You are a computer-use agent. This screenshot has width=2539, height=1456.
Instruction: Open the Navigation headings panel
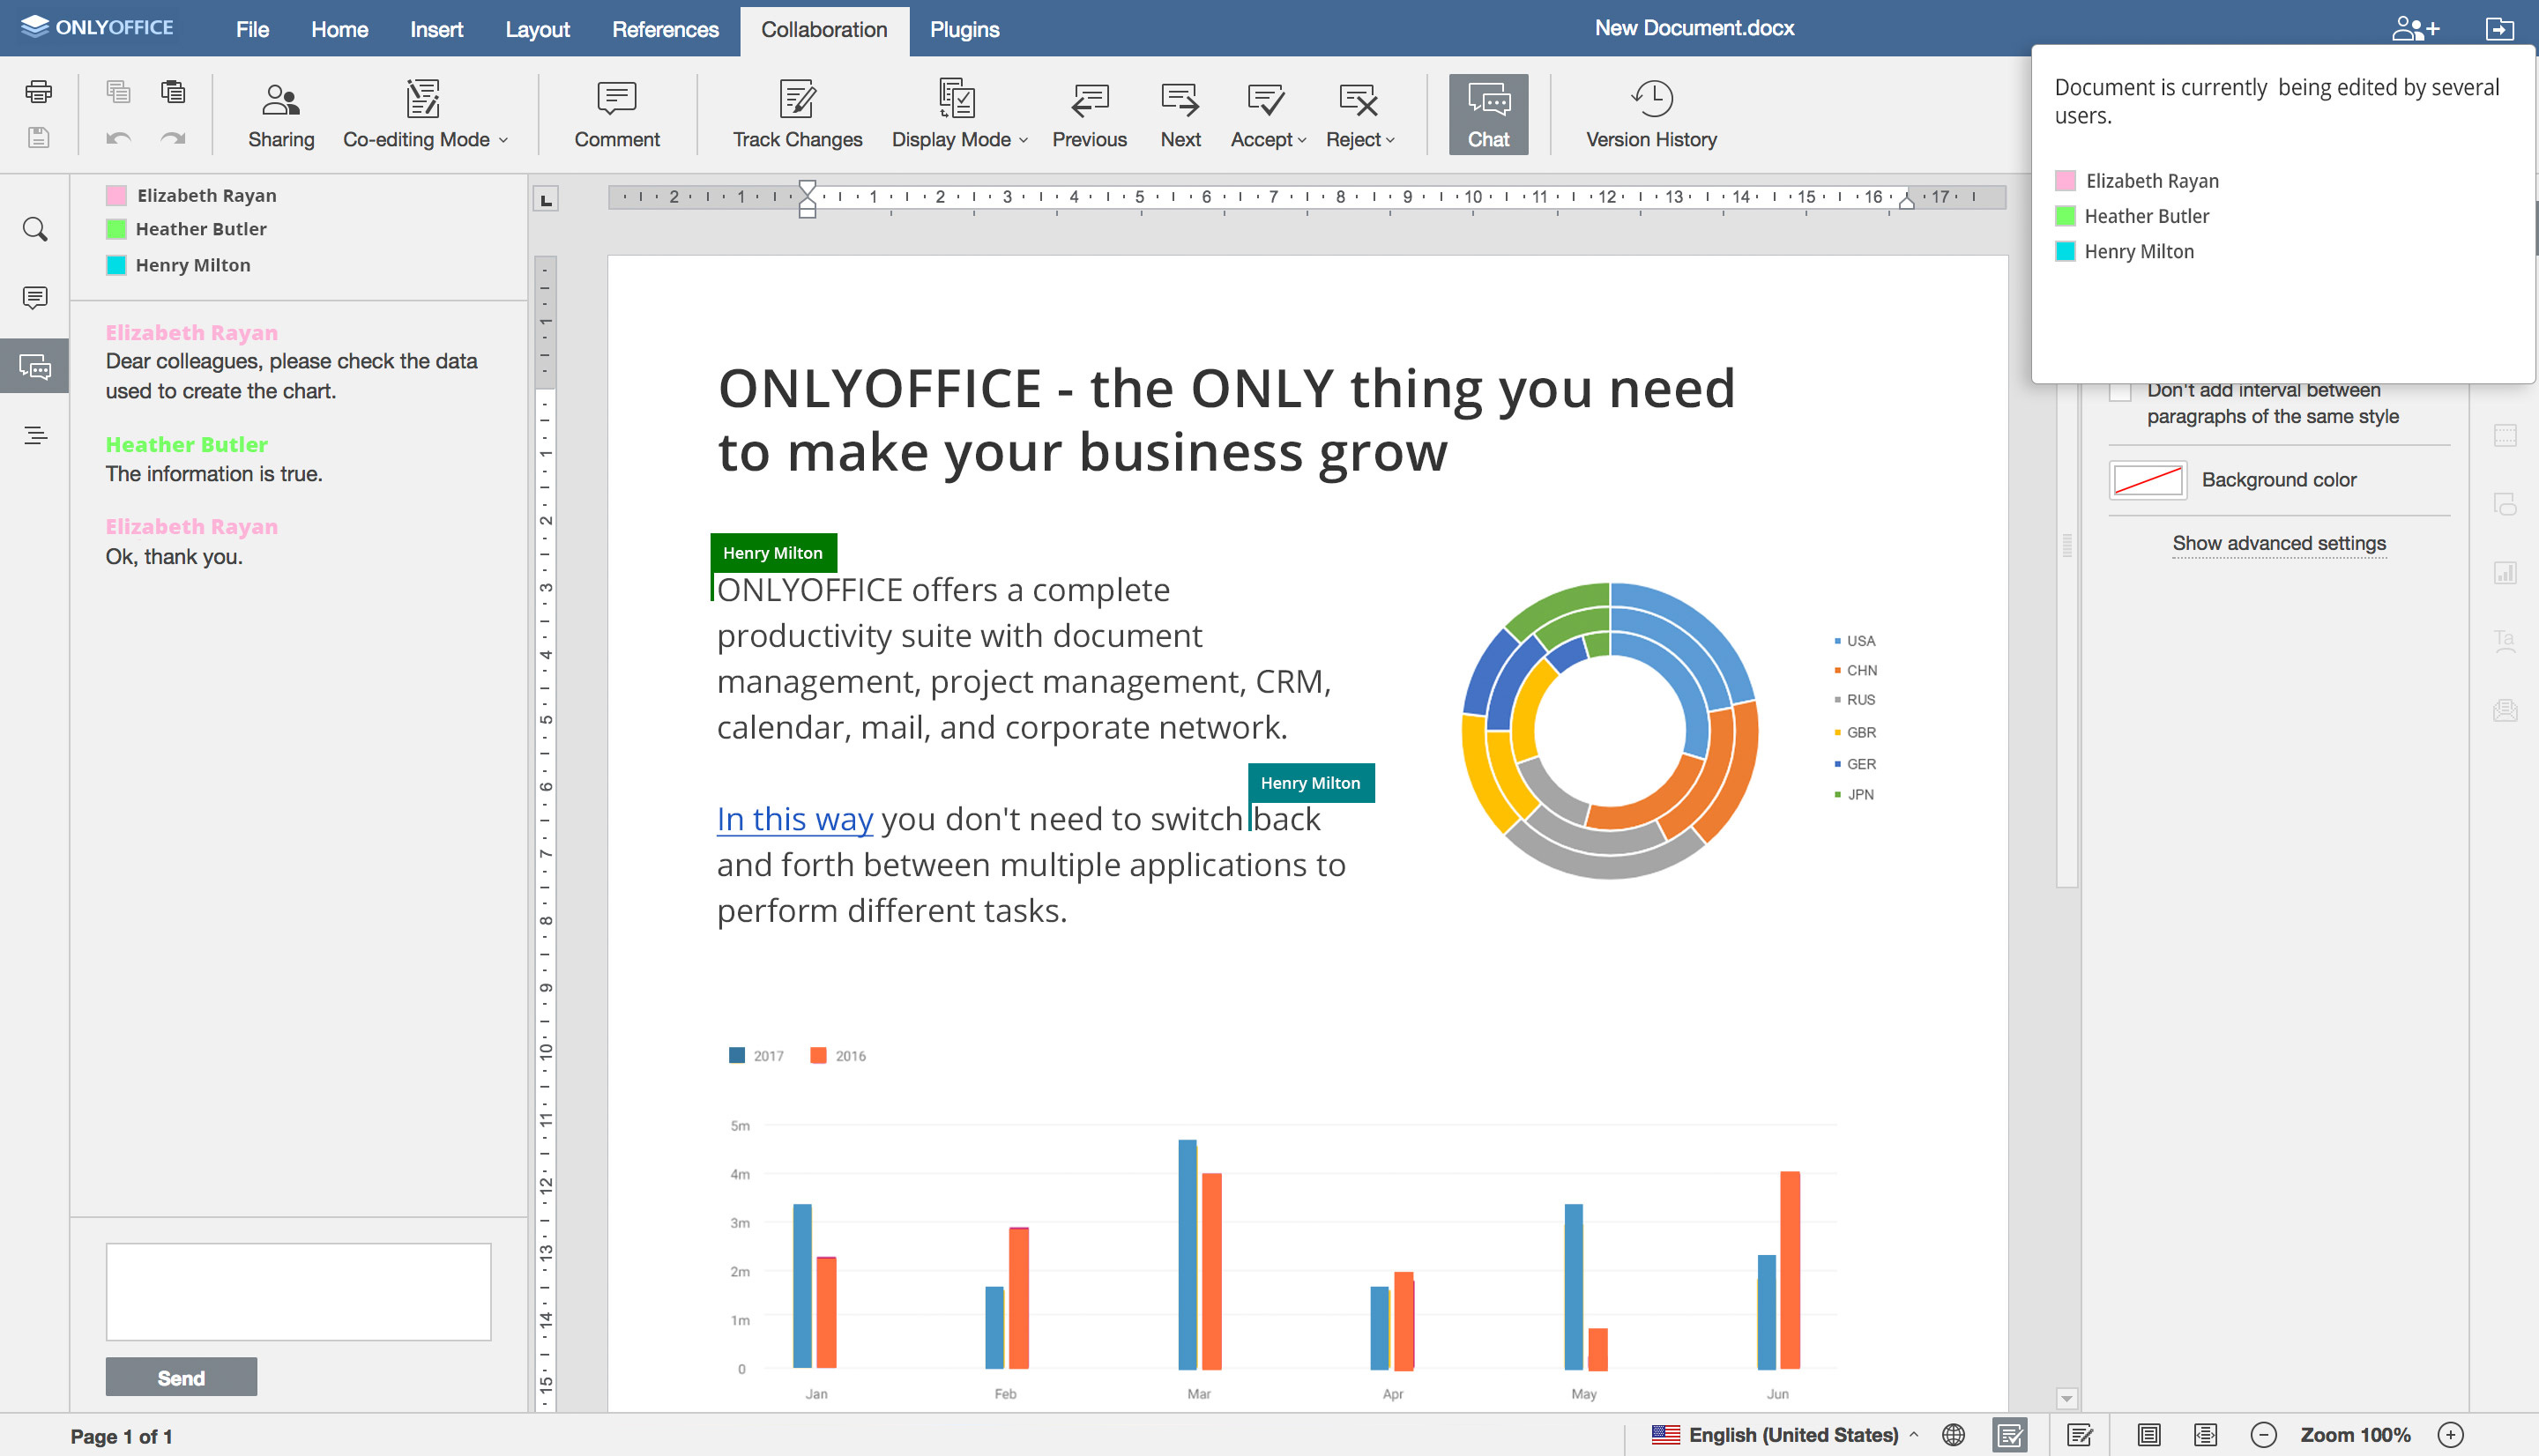(34, 434)
